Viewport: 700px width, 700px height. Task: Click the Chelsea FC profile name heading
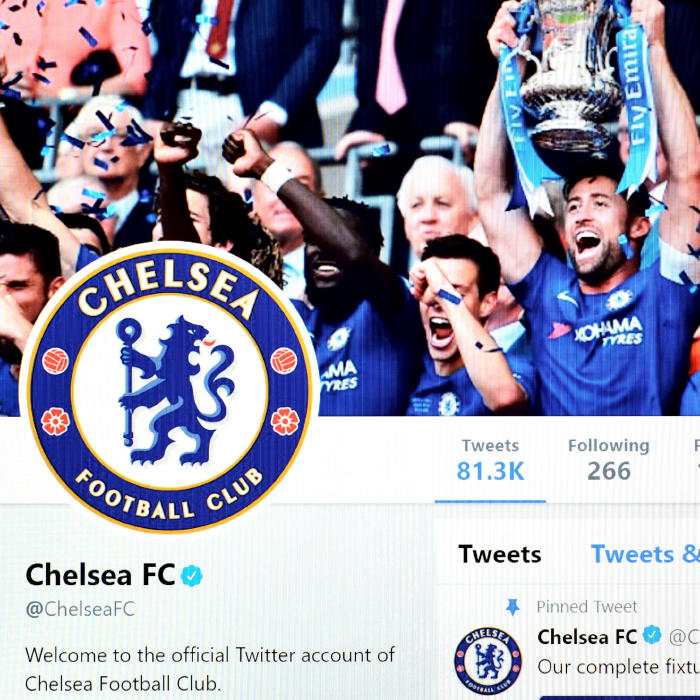(100, 575)
